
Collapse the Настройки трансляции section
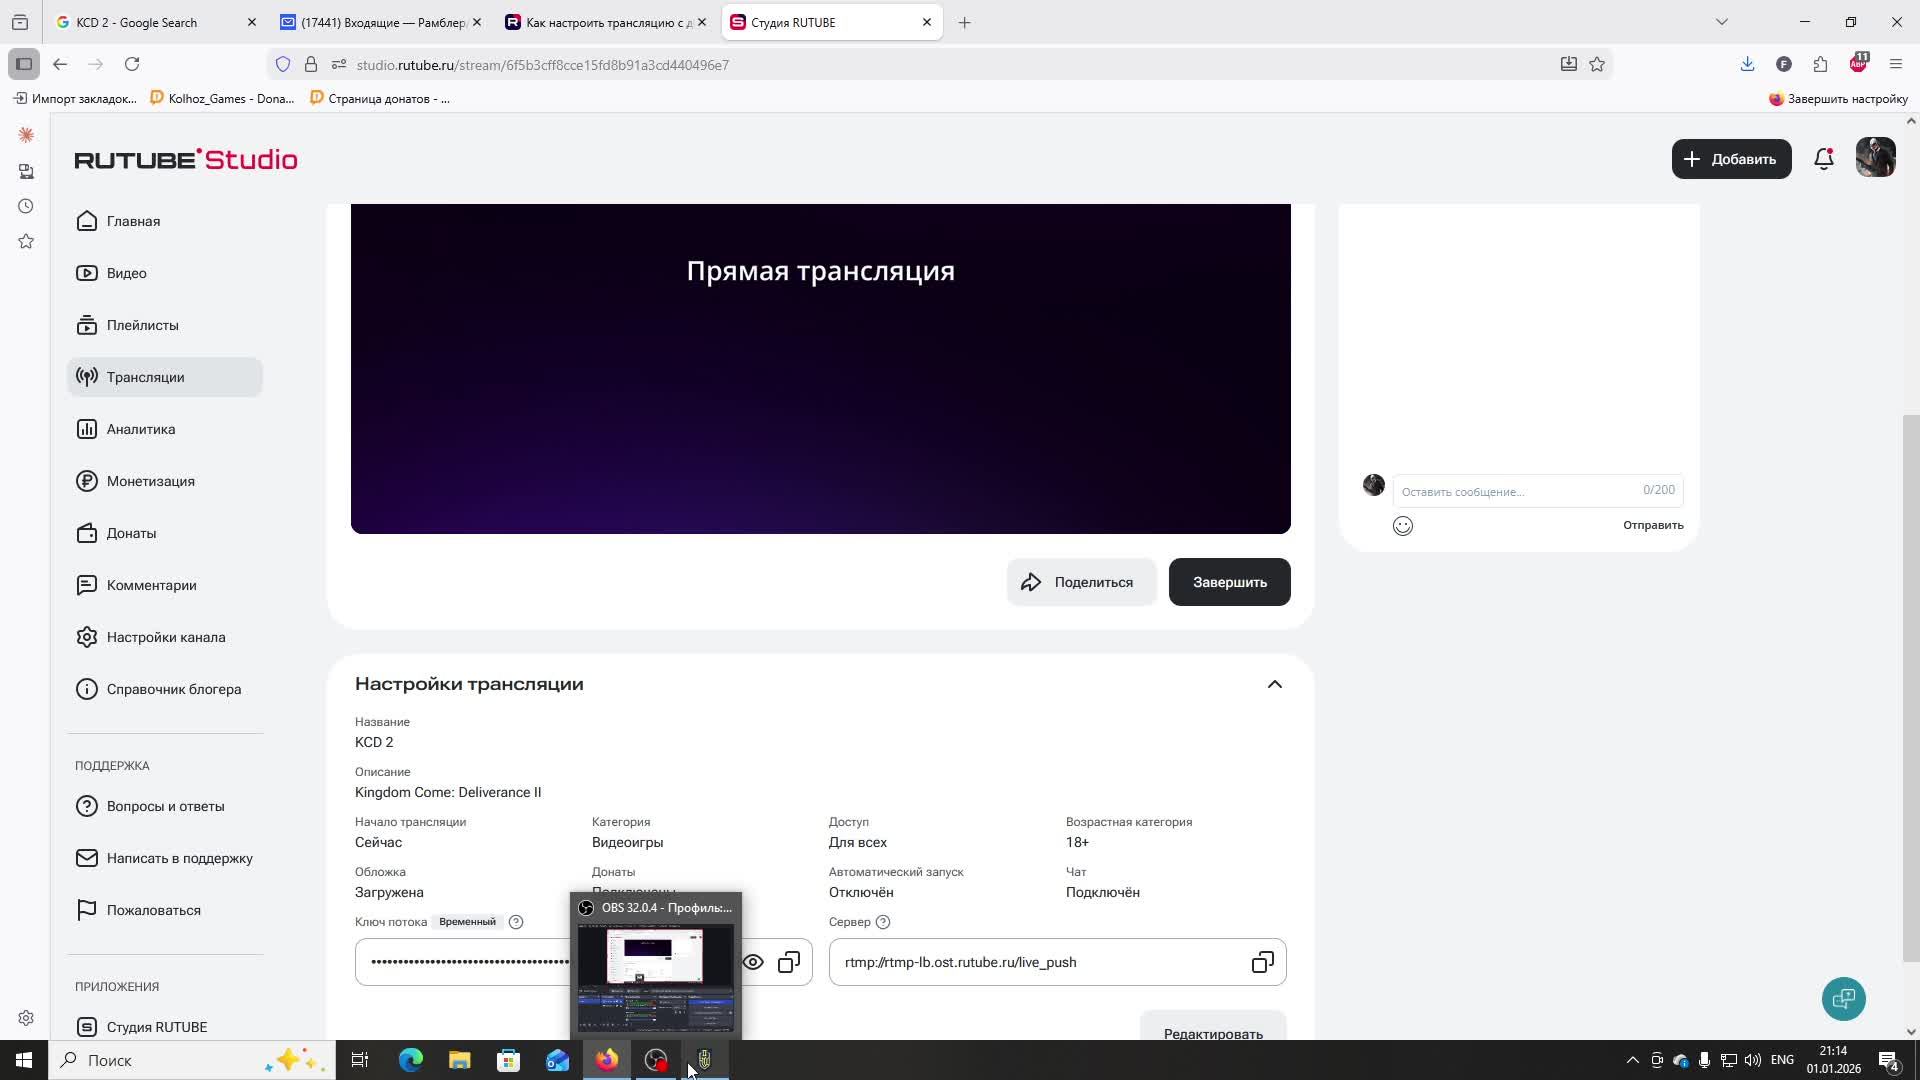tap(1274, 685)
